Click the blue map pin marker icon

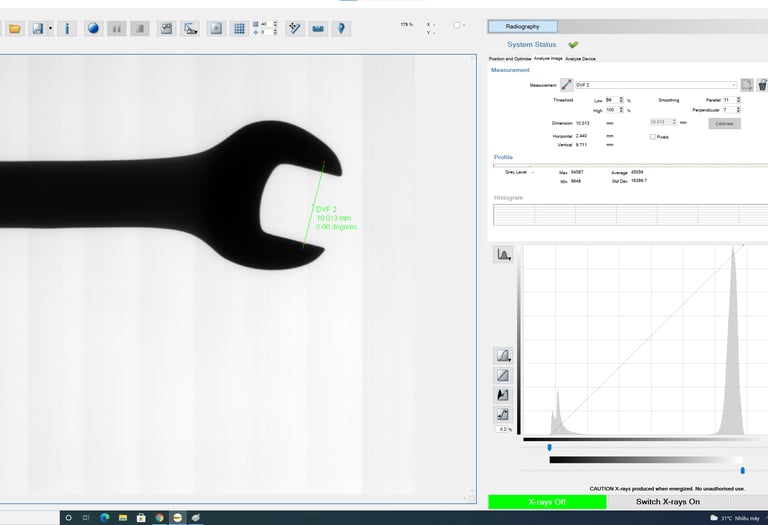pyautogui.click(x=341, y=29)
